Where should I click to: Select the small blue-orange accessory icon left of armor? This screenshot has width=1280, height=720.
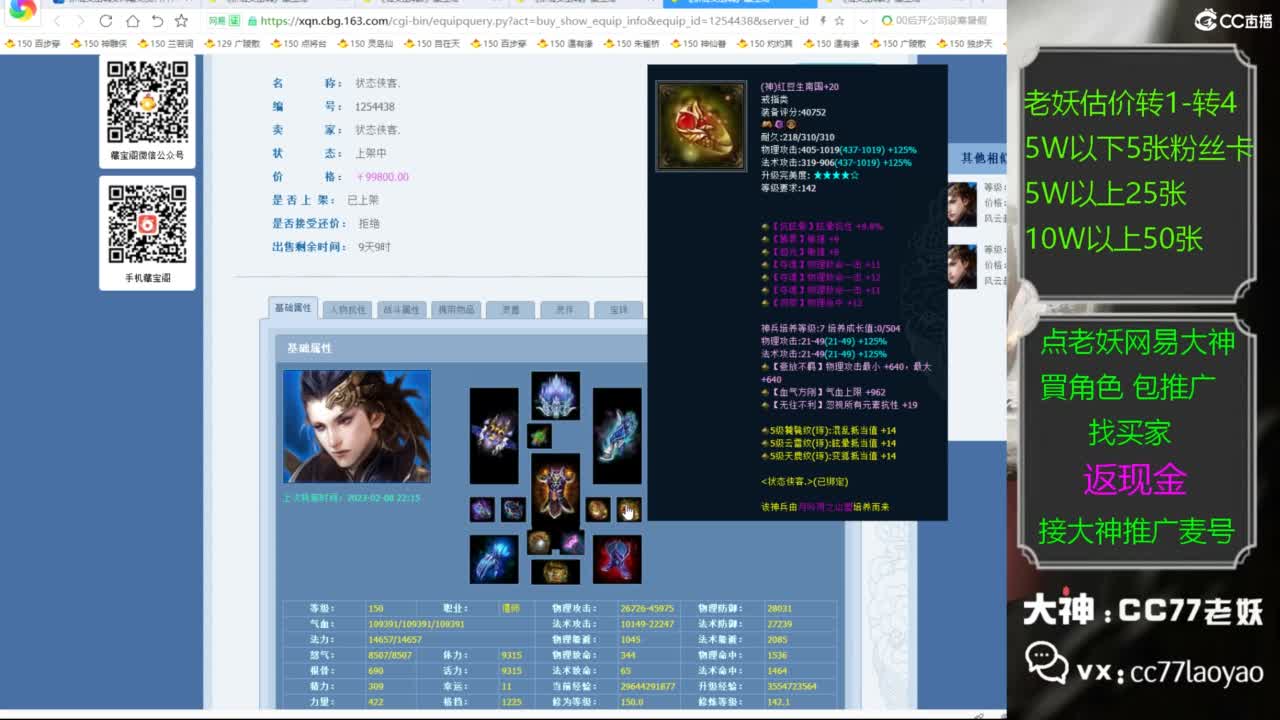coord(513,510)
